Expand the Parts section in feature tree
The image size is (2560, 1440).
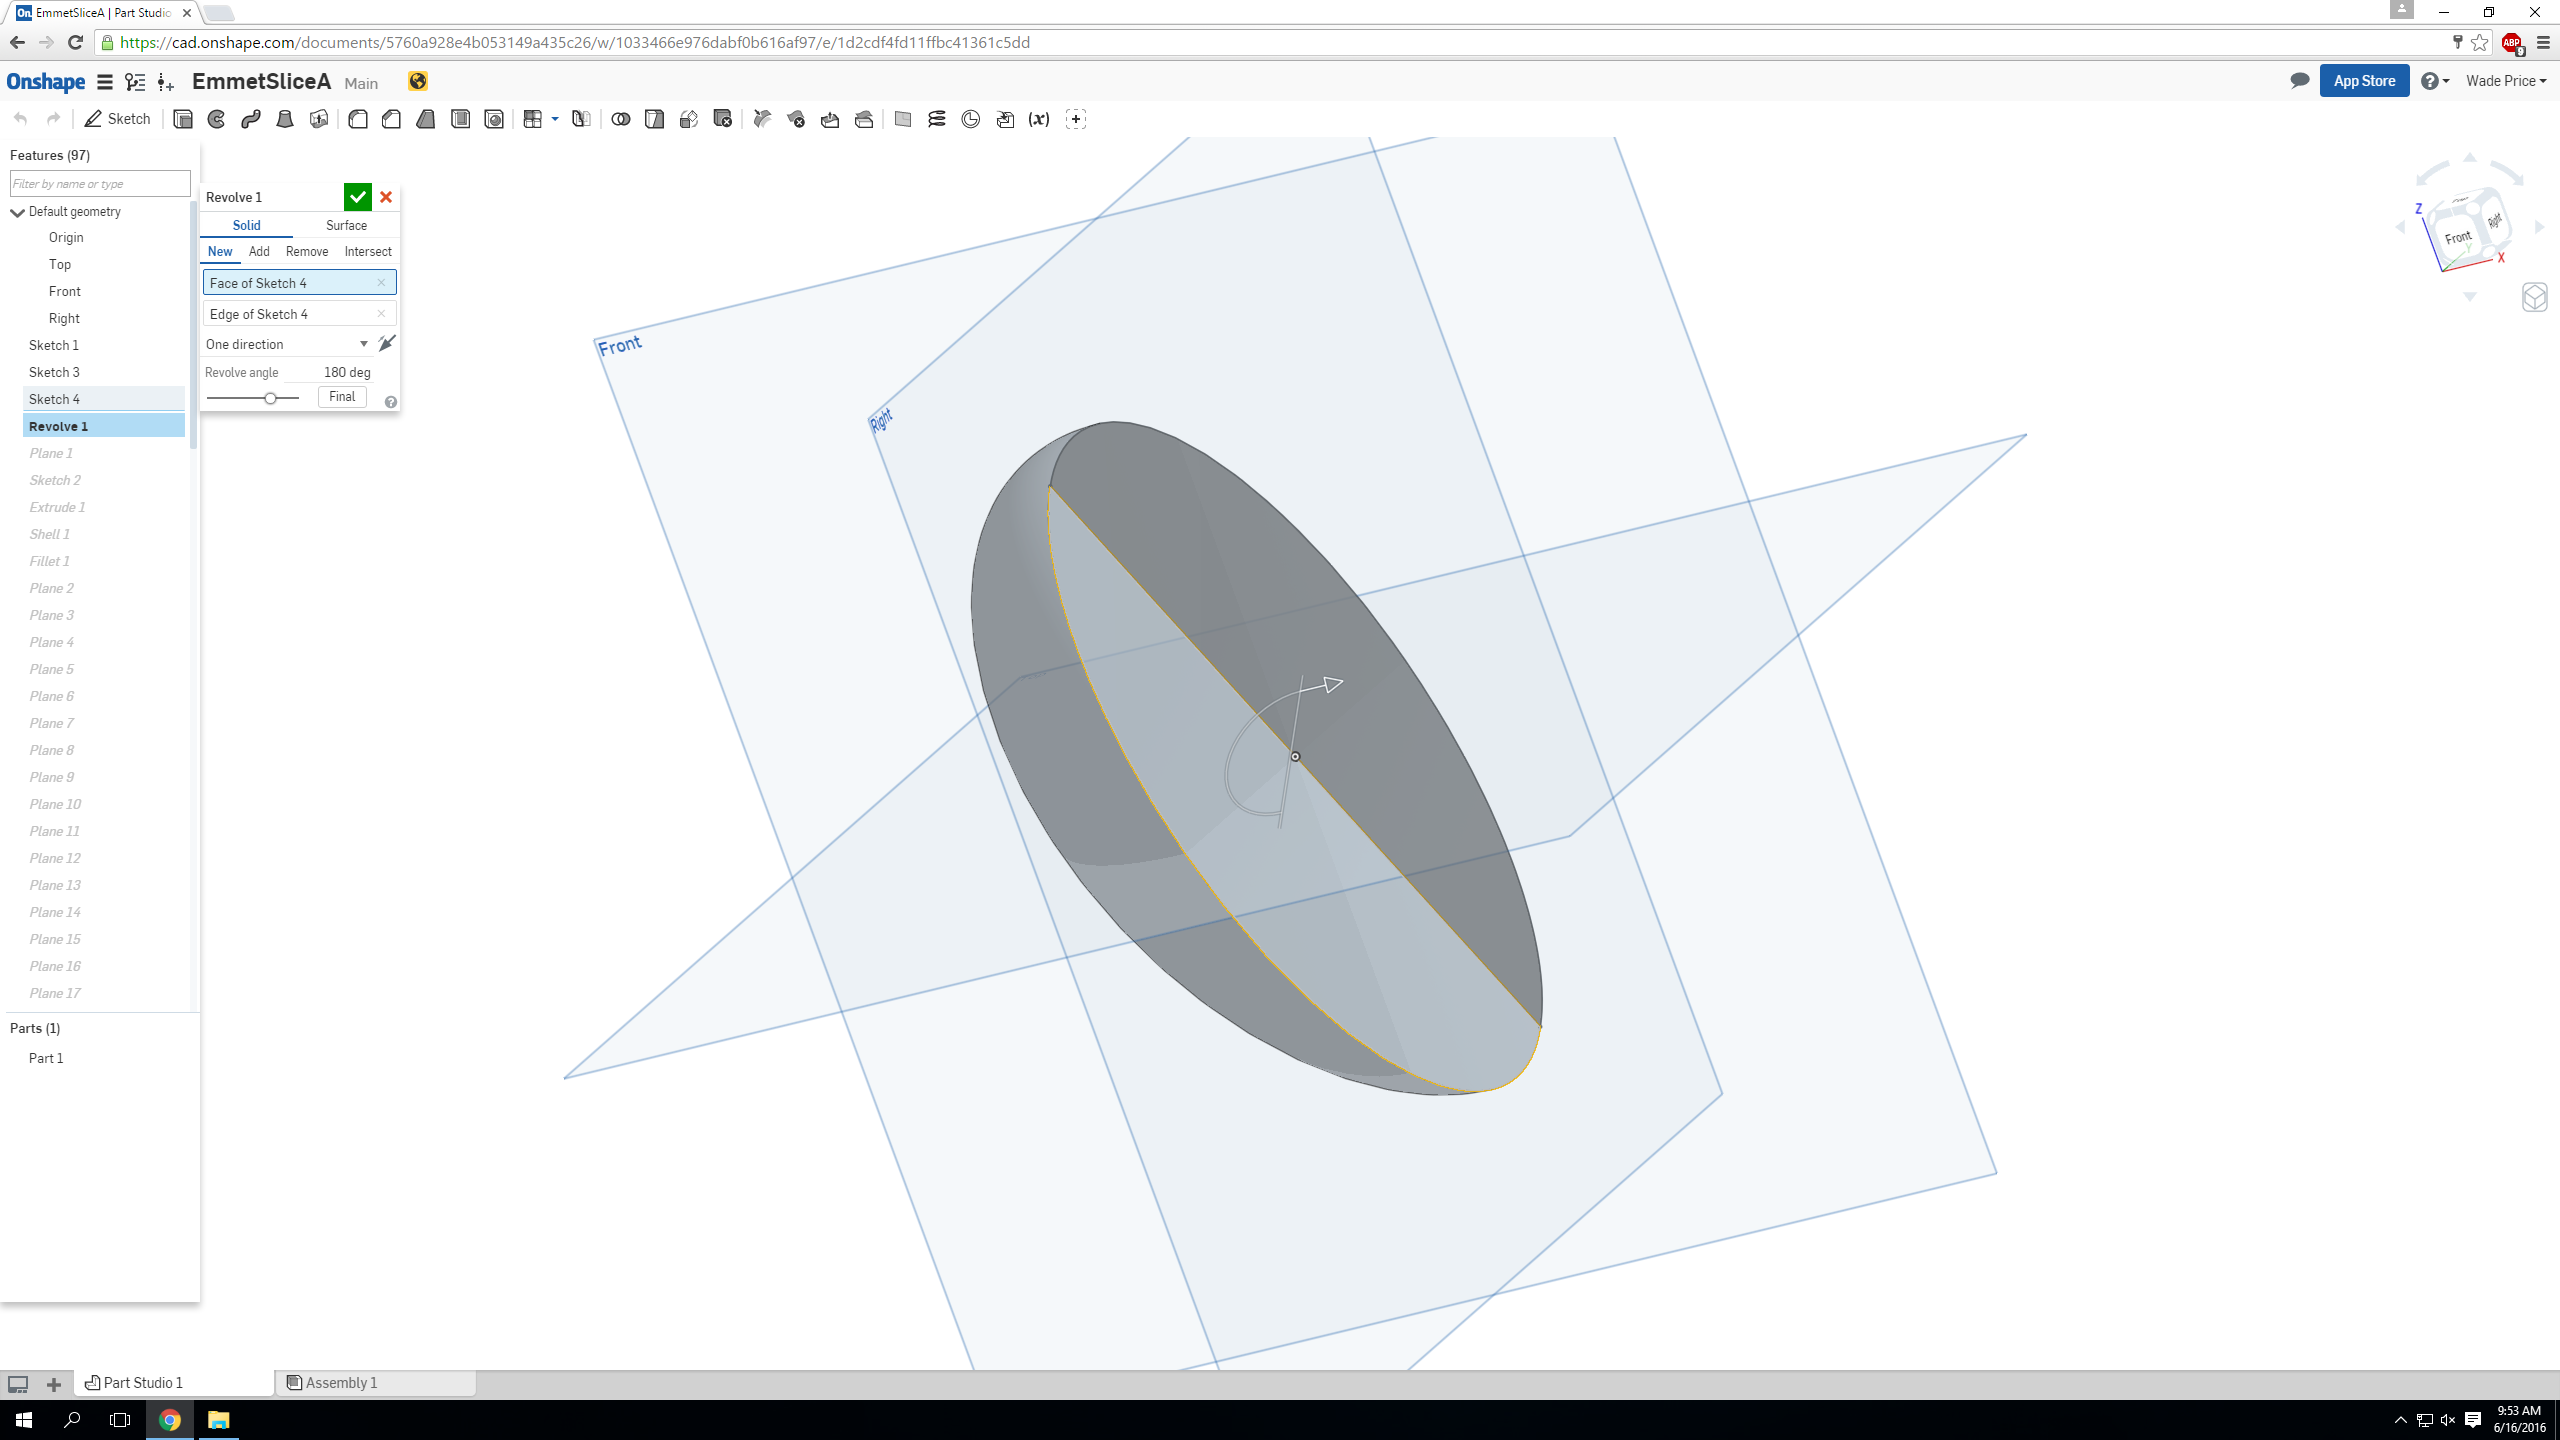pos(33,1027)
